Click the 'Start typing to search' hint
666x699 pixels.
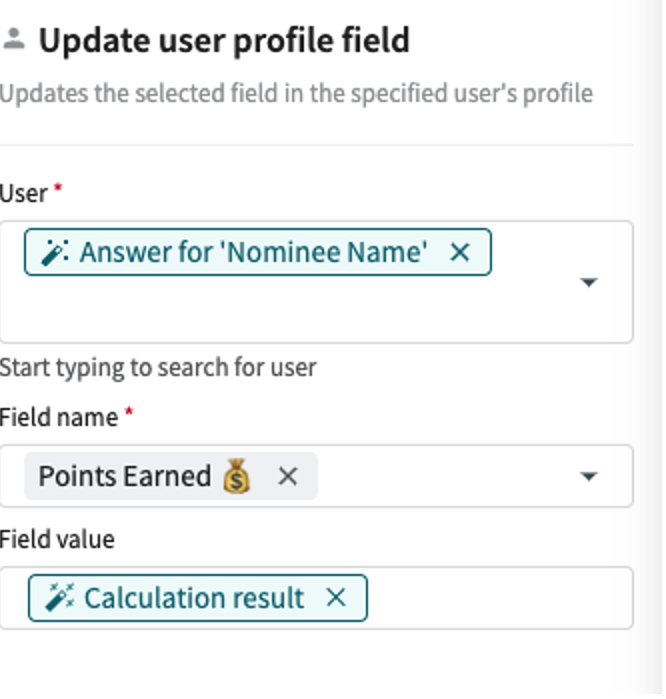coord(158,367)
